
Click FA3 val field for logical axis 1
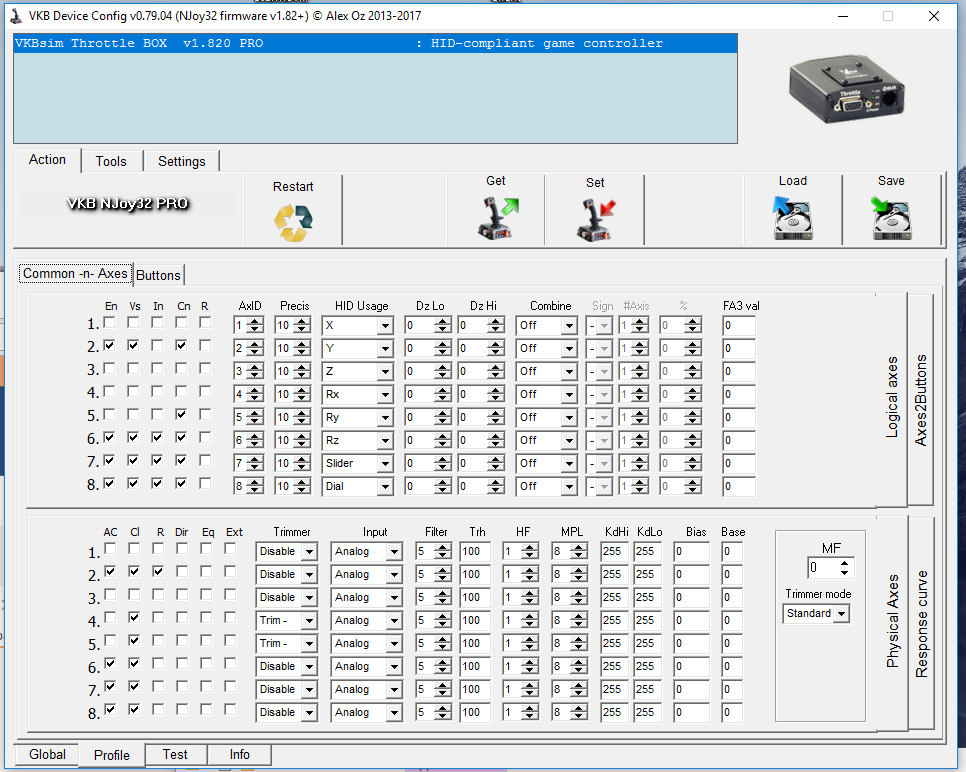click(739, 325)
